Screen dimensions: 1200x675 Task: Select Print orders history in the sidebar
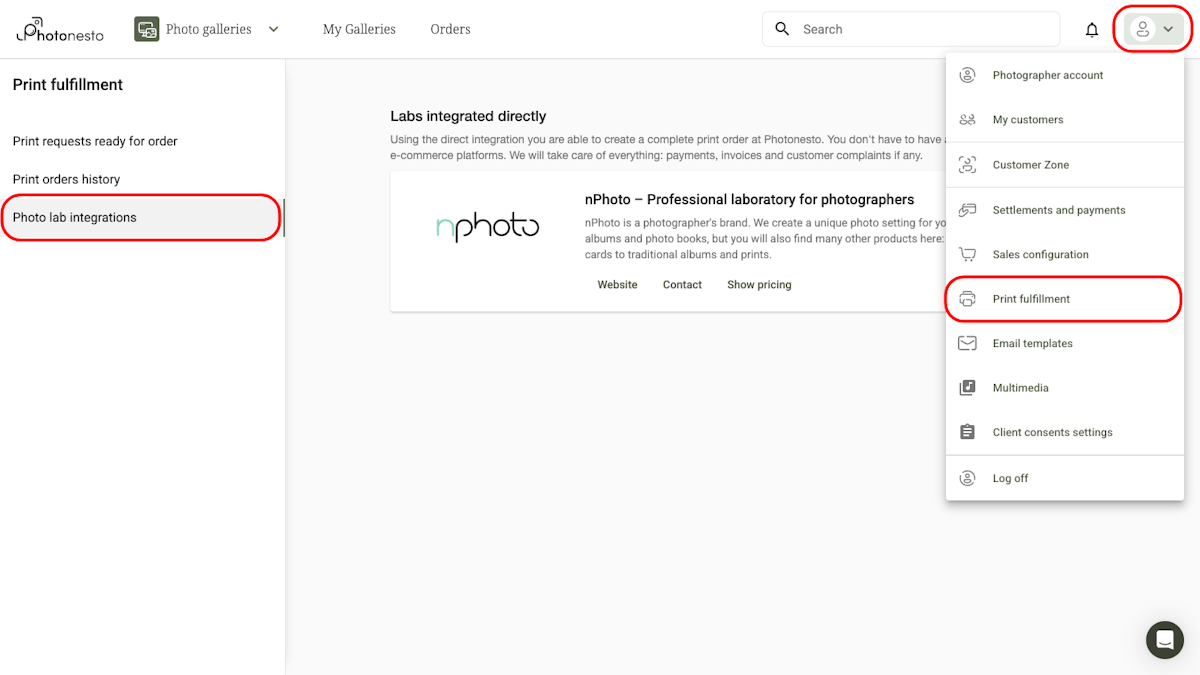65,178
